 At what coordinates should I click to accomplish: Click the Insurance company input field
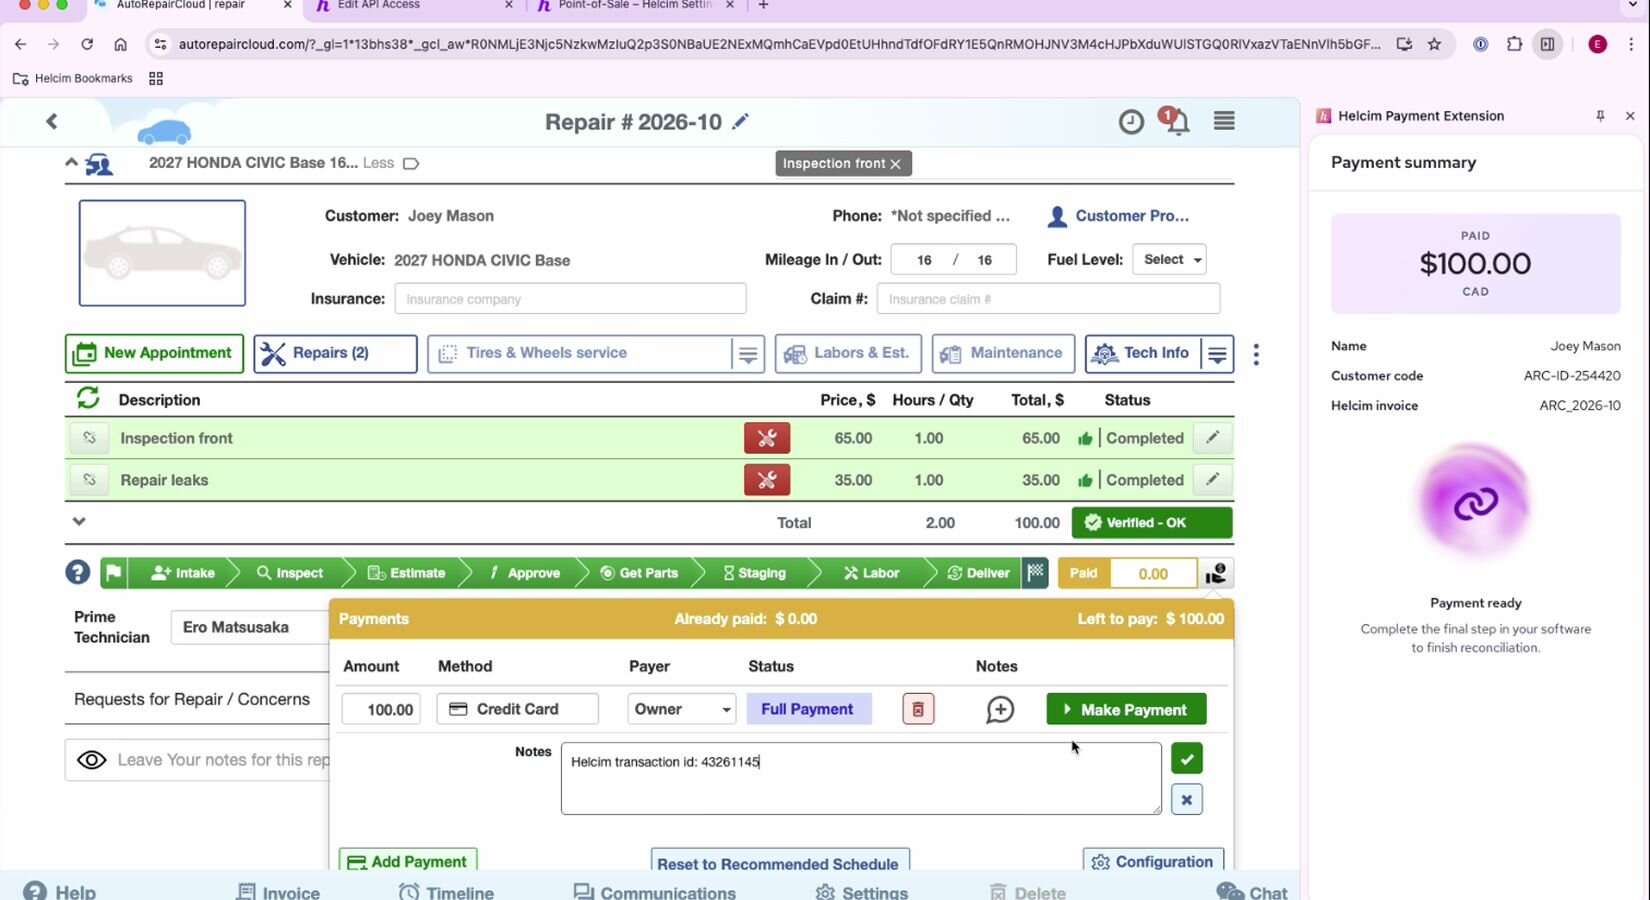tap(570, 299)
